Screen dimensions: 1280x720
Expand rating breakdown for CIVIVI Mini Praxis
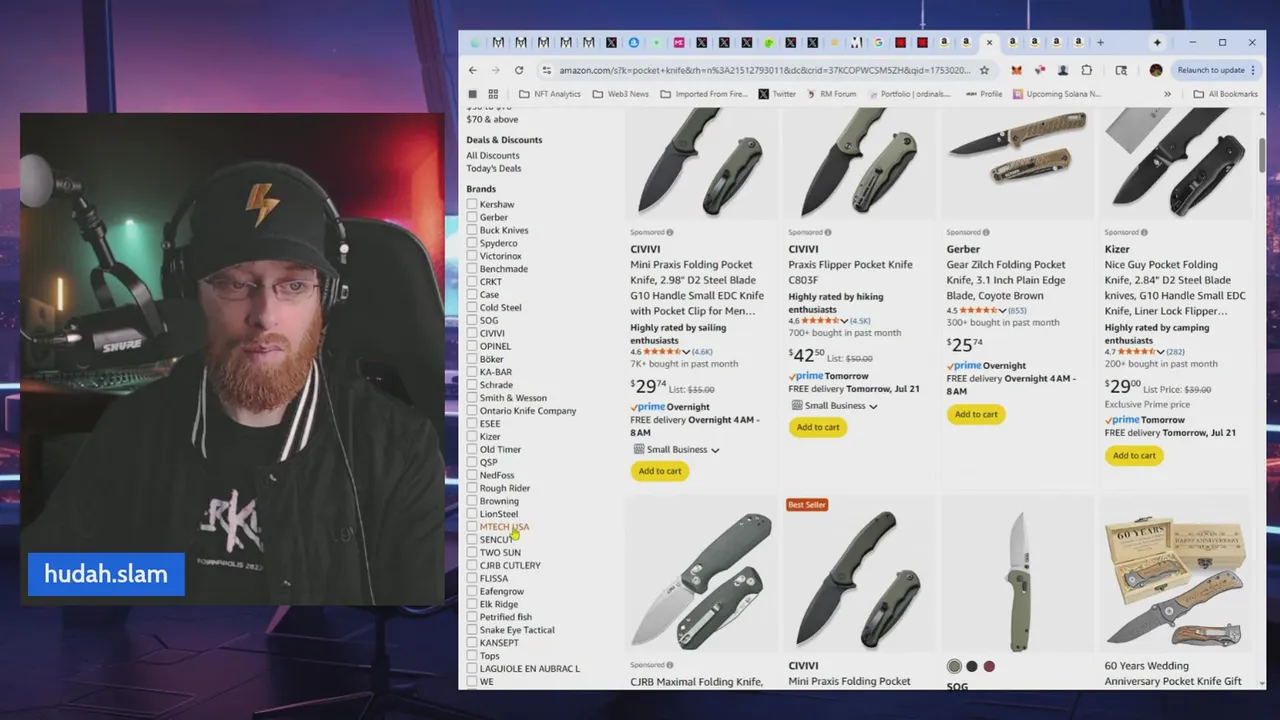click(x=686, y=352)
